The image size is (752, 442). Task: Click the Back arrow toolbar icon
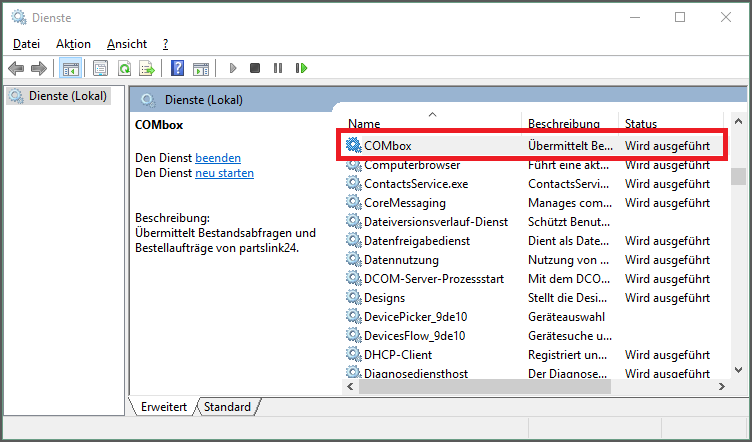click(16, 69)
